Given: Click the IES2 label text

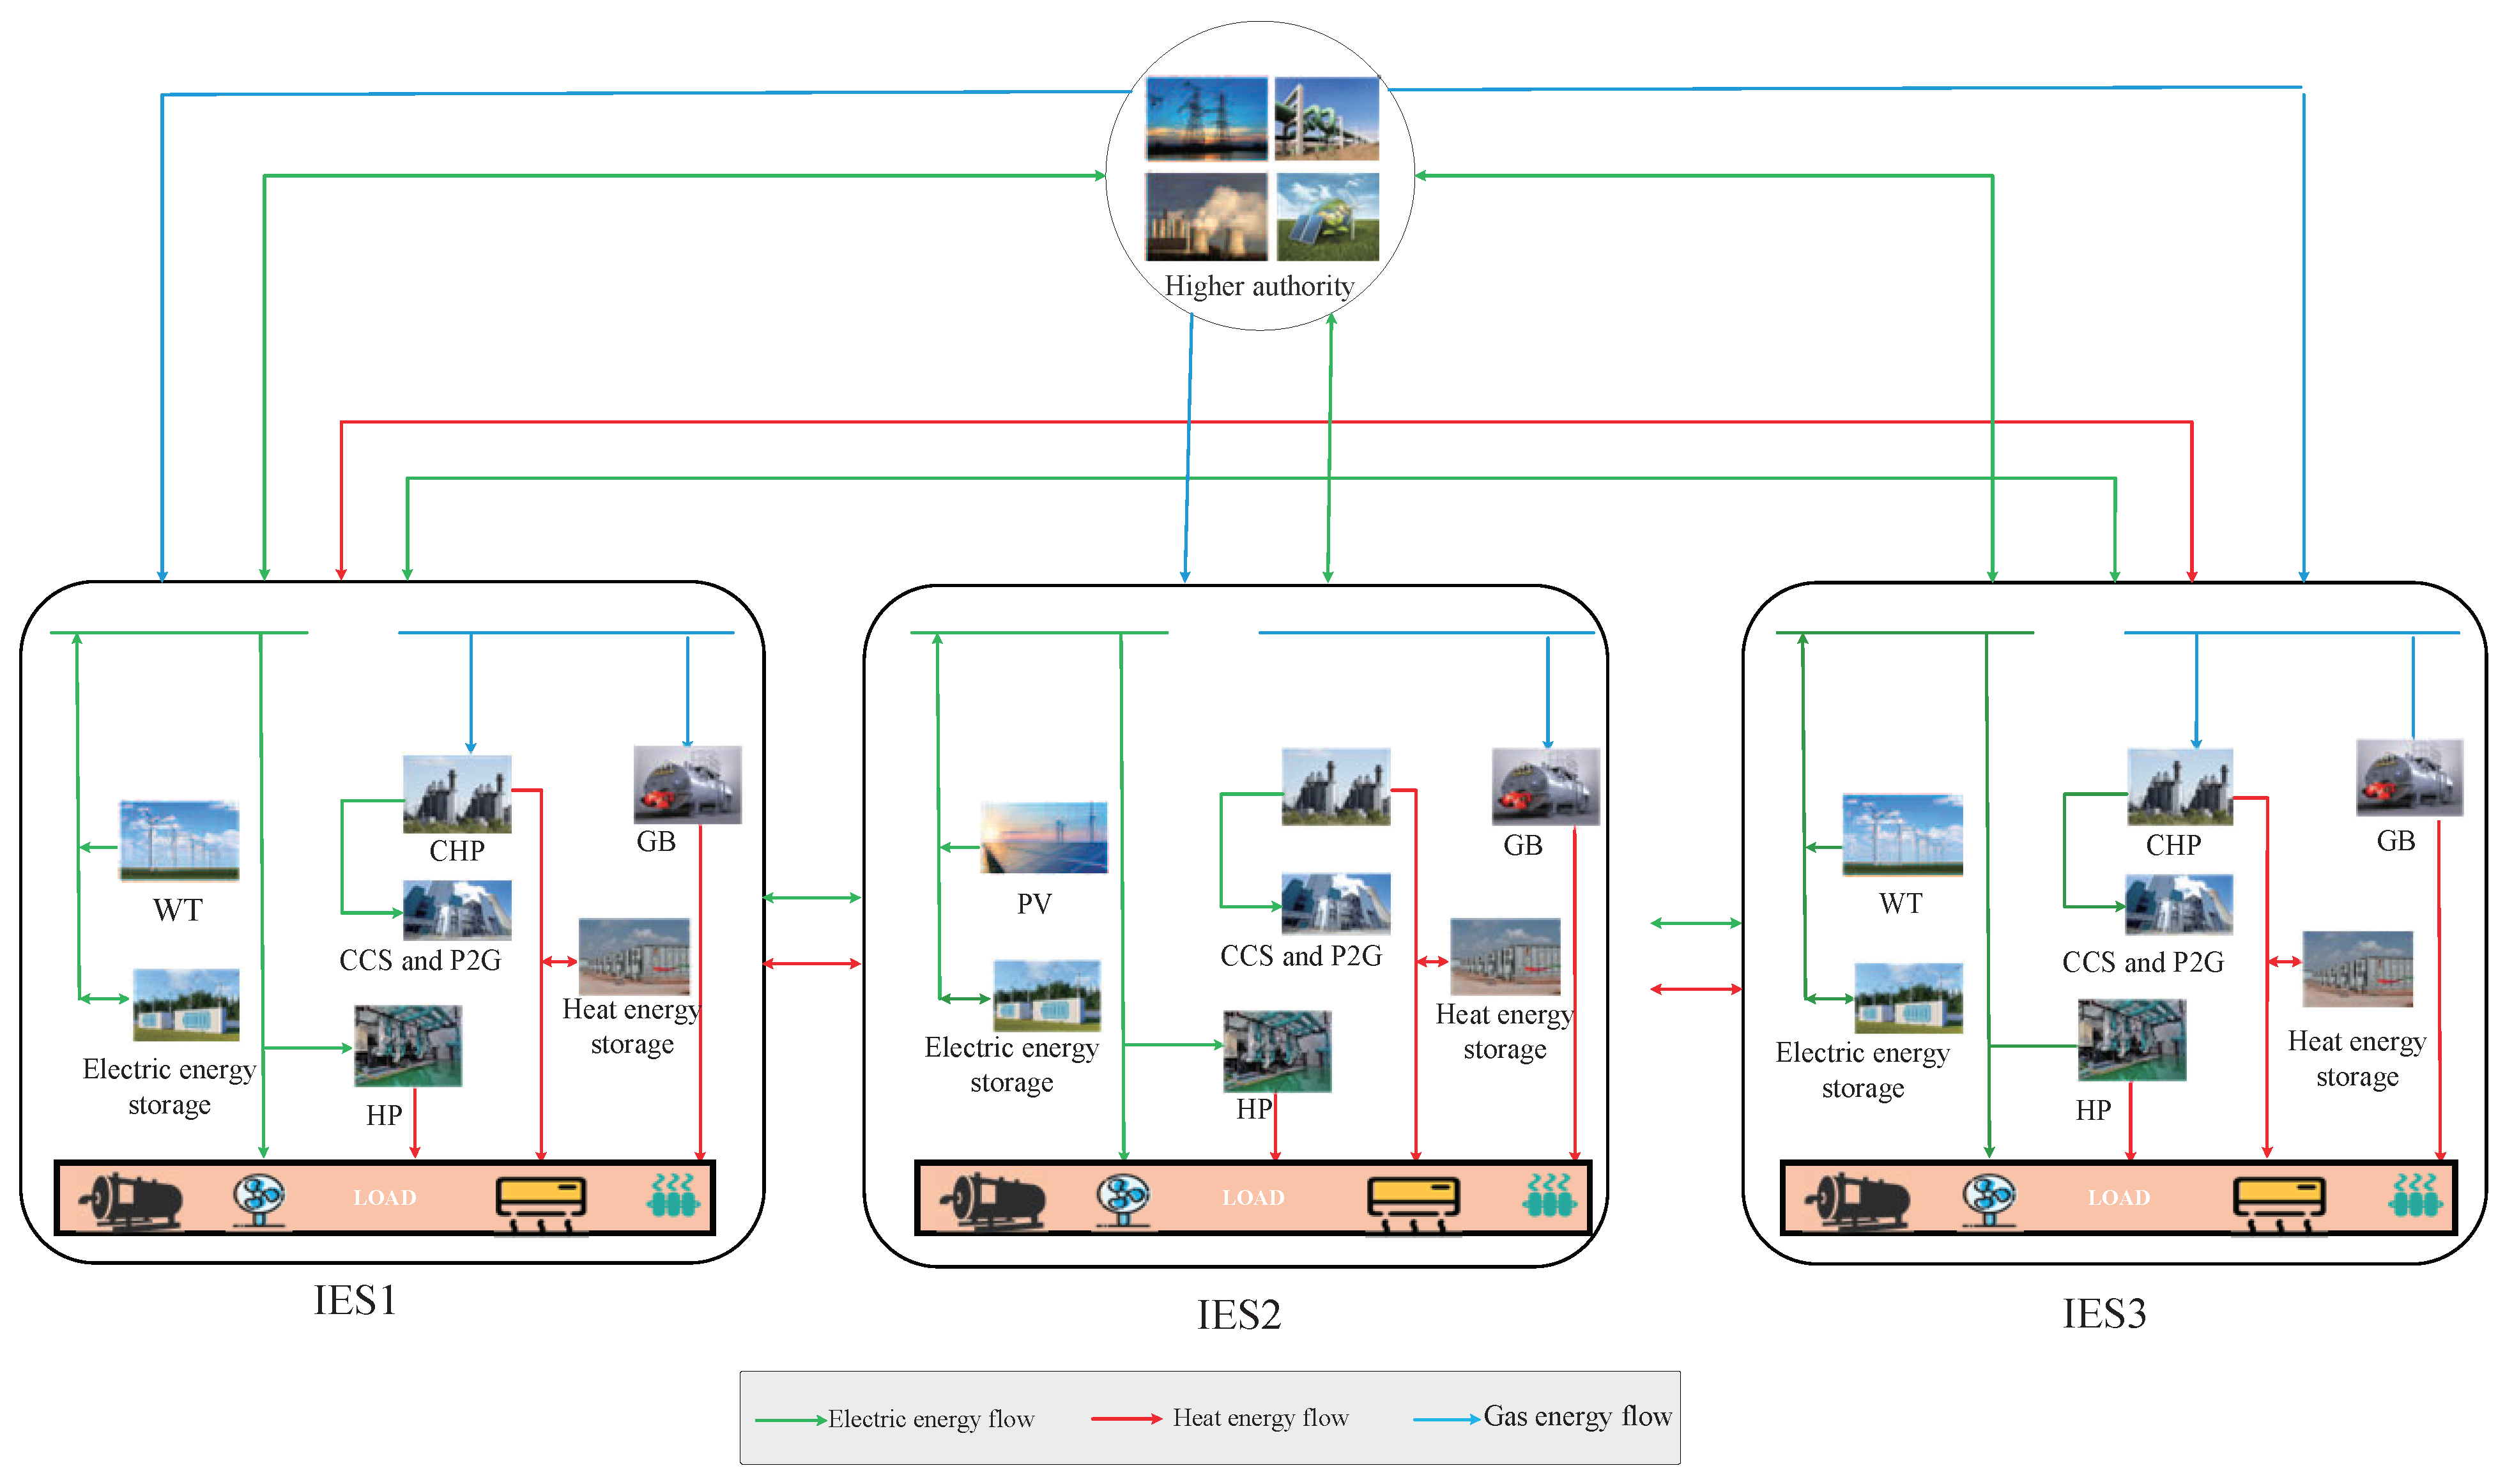Looking at the screenshot, I should tap(1239, 1314).
